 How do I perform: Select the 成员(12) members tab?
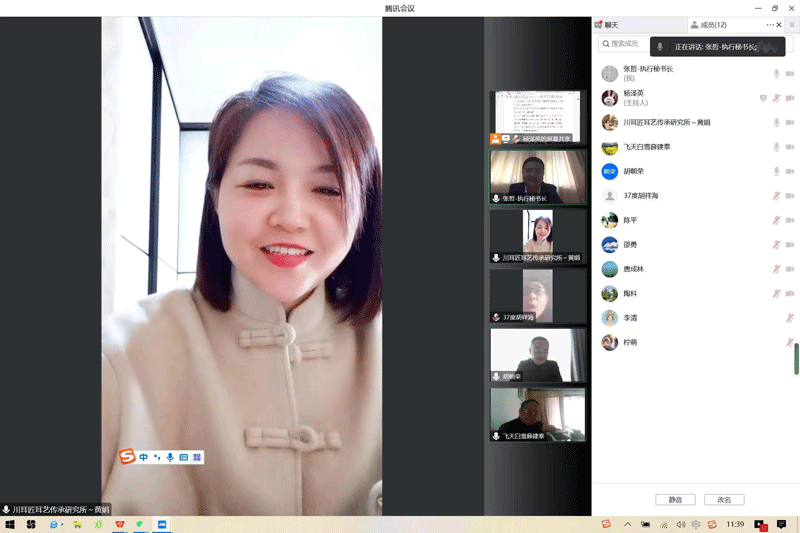pos(710,25)
